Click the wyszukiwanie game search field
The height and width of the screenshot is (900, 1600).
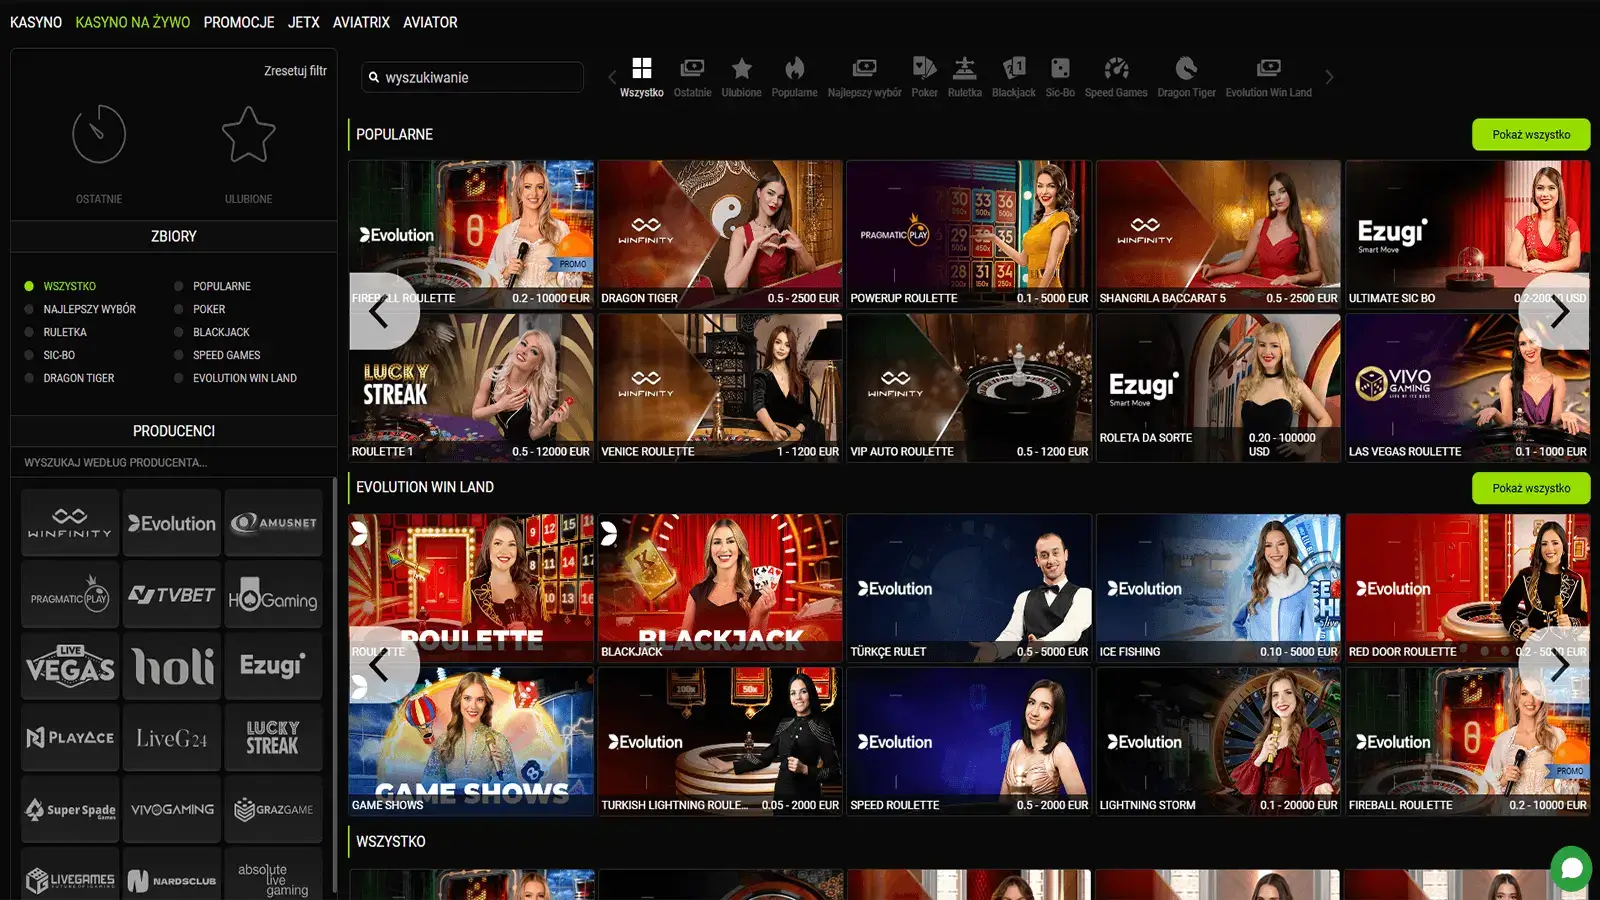[x=473, y=77]
